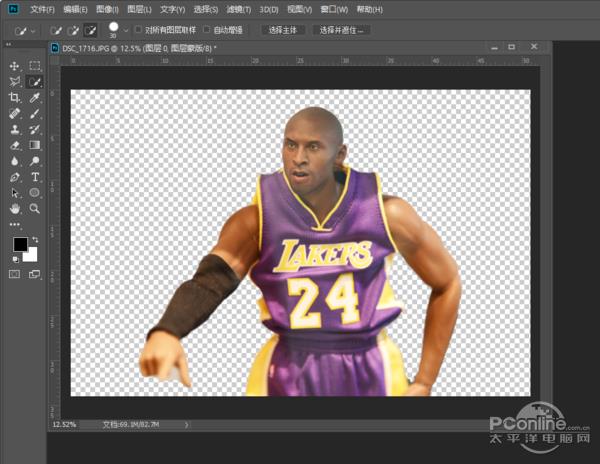Expand the collapsed toolbox double-arrow
The image size is (600, 464).
tap(8, 44)
